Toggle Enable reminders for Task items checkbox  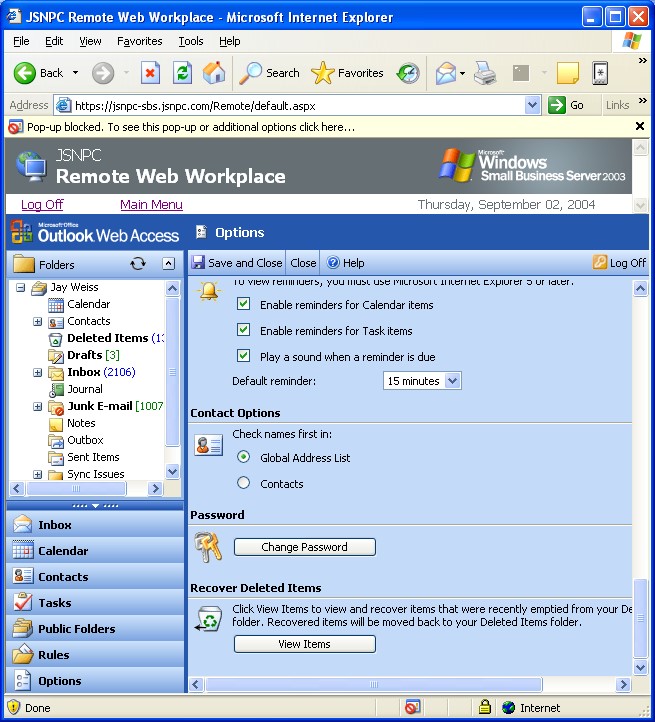(x=243, y=330)
